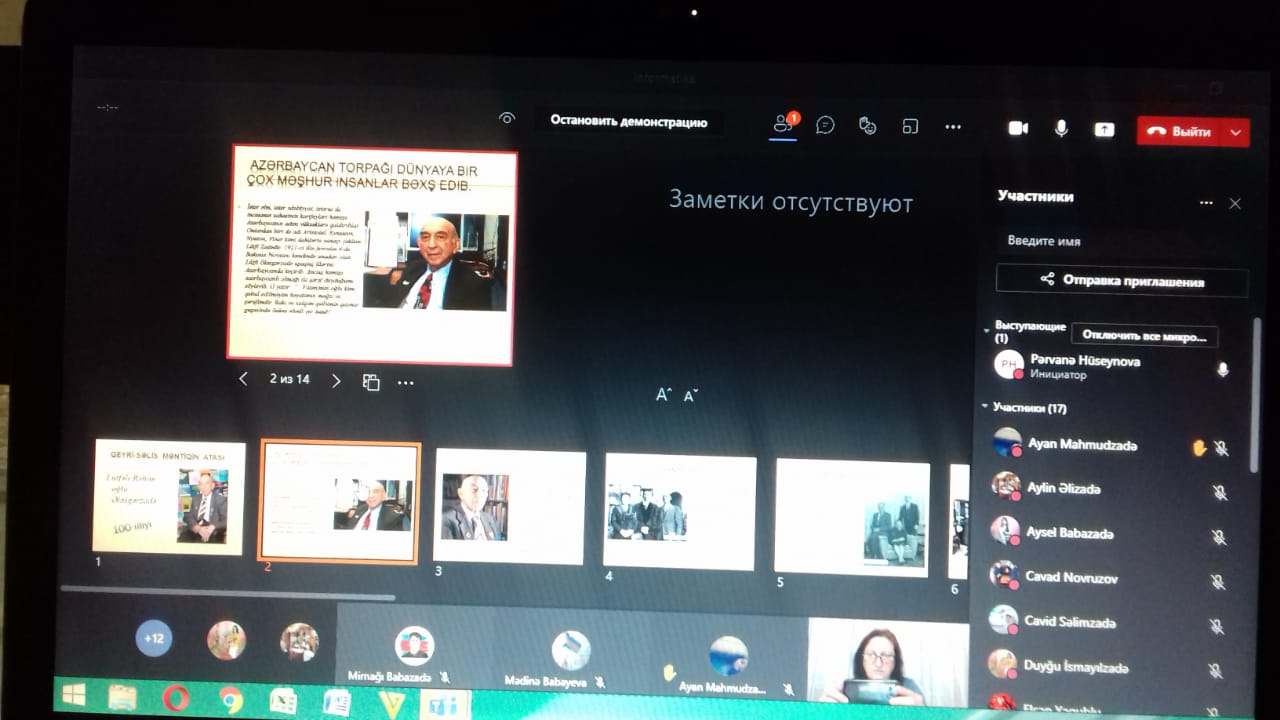
Task: Click Duyğu İsmayılzadə avatar
Action: pos(1003,663)
